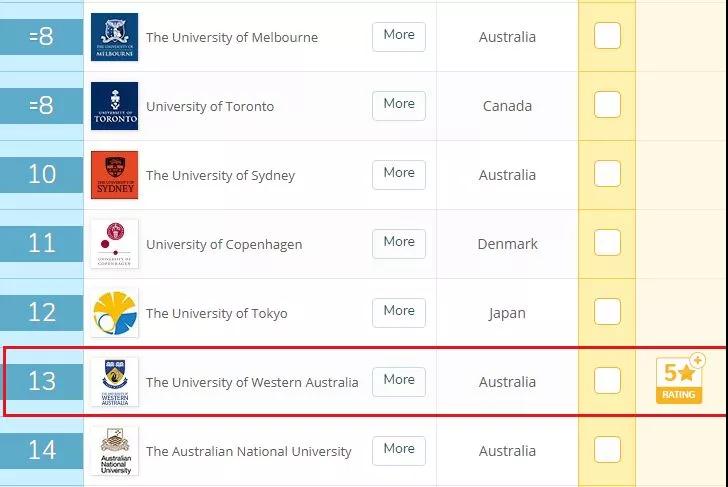Open The University of Western Australia link
Screen dimensions: 728x487
pos(252,382)
